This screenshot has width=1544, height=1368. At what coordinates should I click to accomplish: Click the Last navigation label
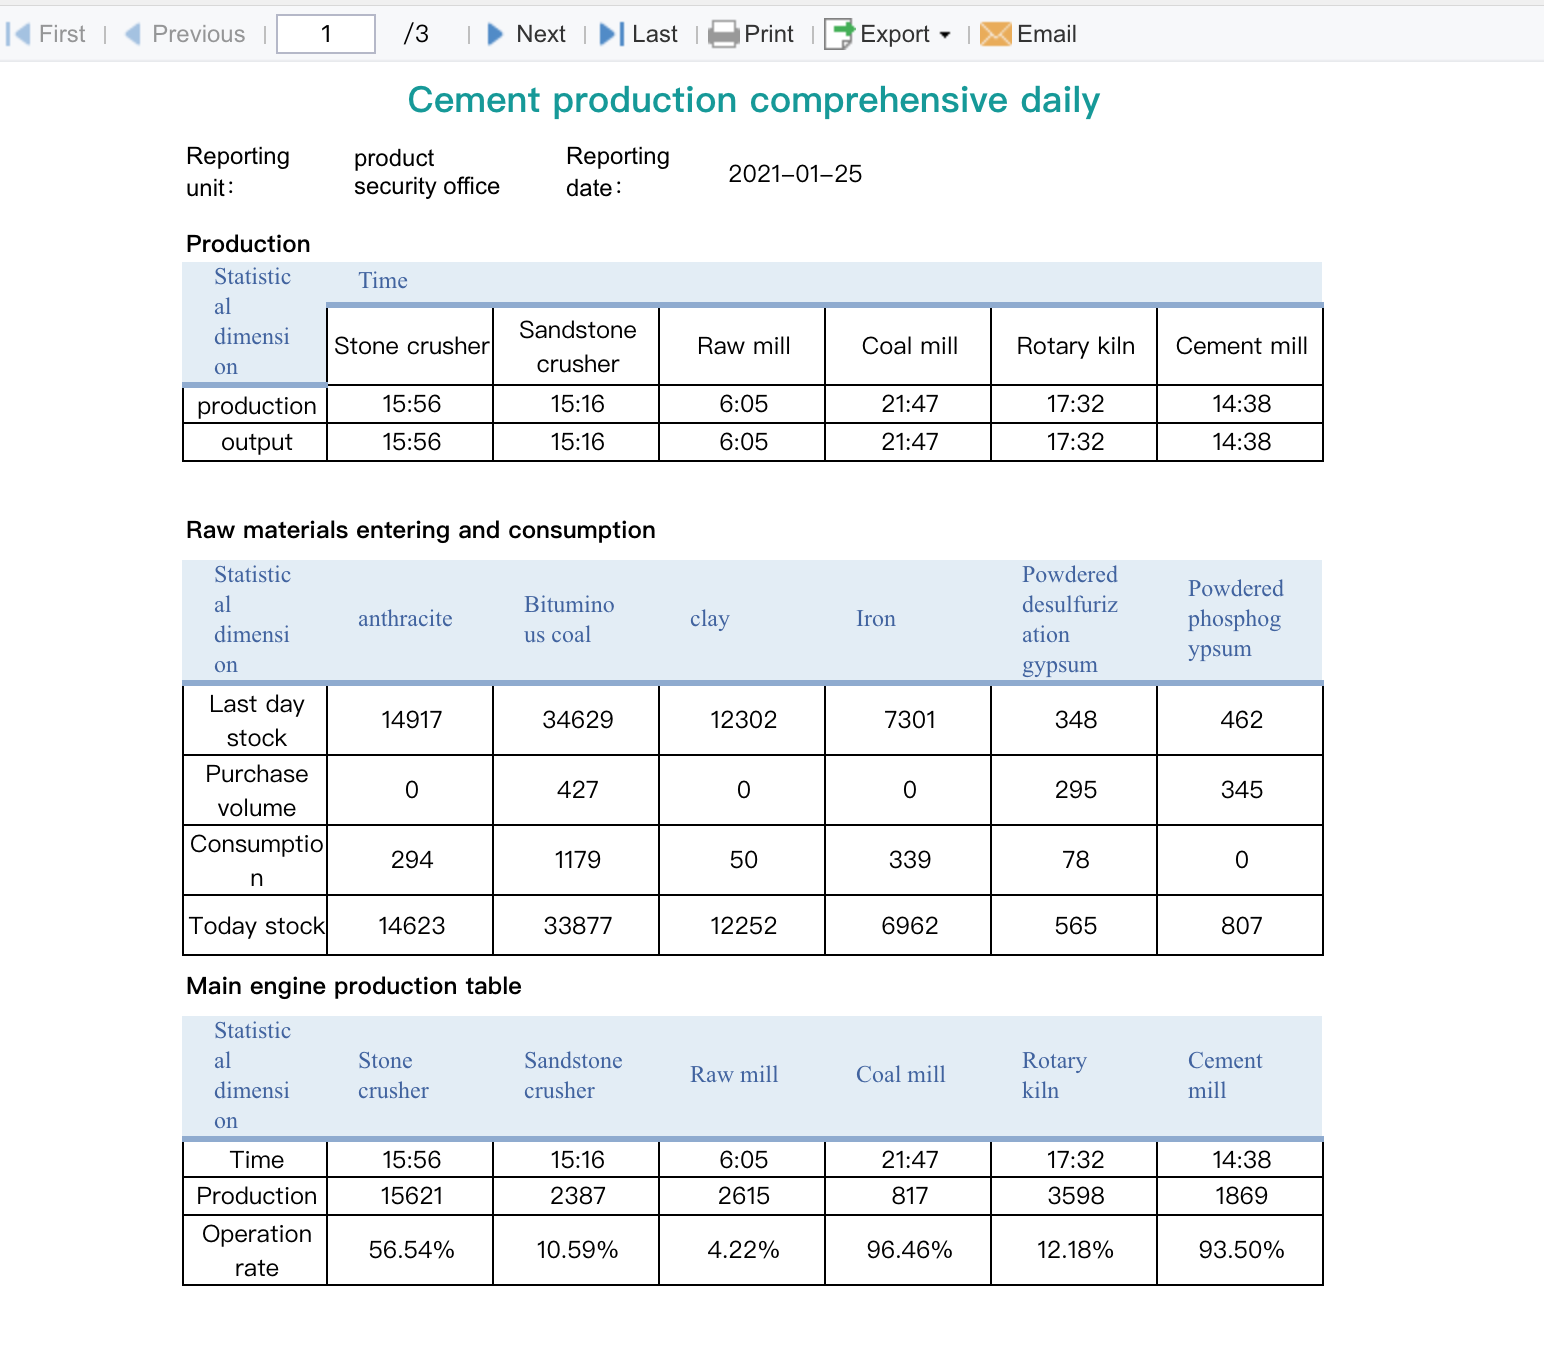[x=655, y=33]
